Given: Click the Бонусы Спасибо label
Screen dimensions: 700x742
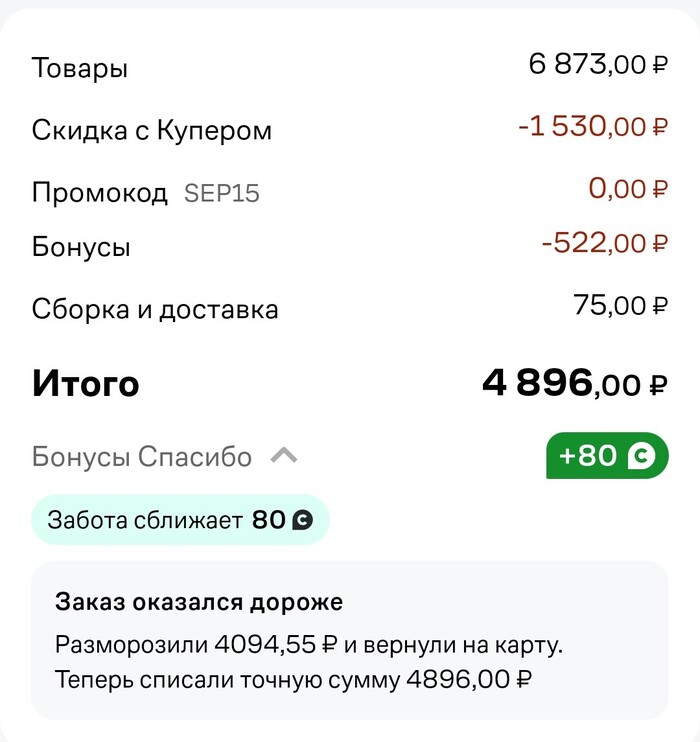Looking at the screenshot, I should (142, 457).
